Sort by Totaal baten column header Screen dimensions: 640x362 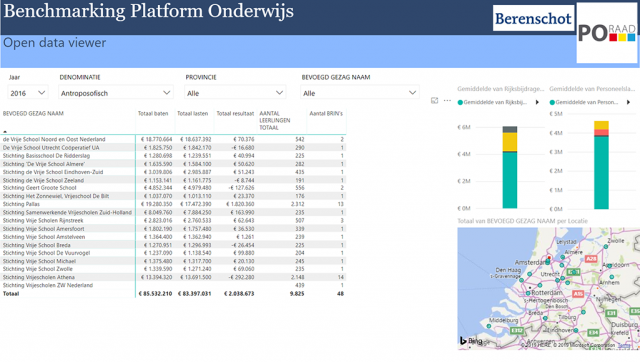153,113
